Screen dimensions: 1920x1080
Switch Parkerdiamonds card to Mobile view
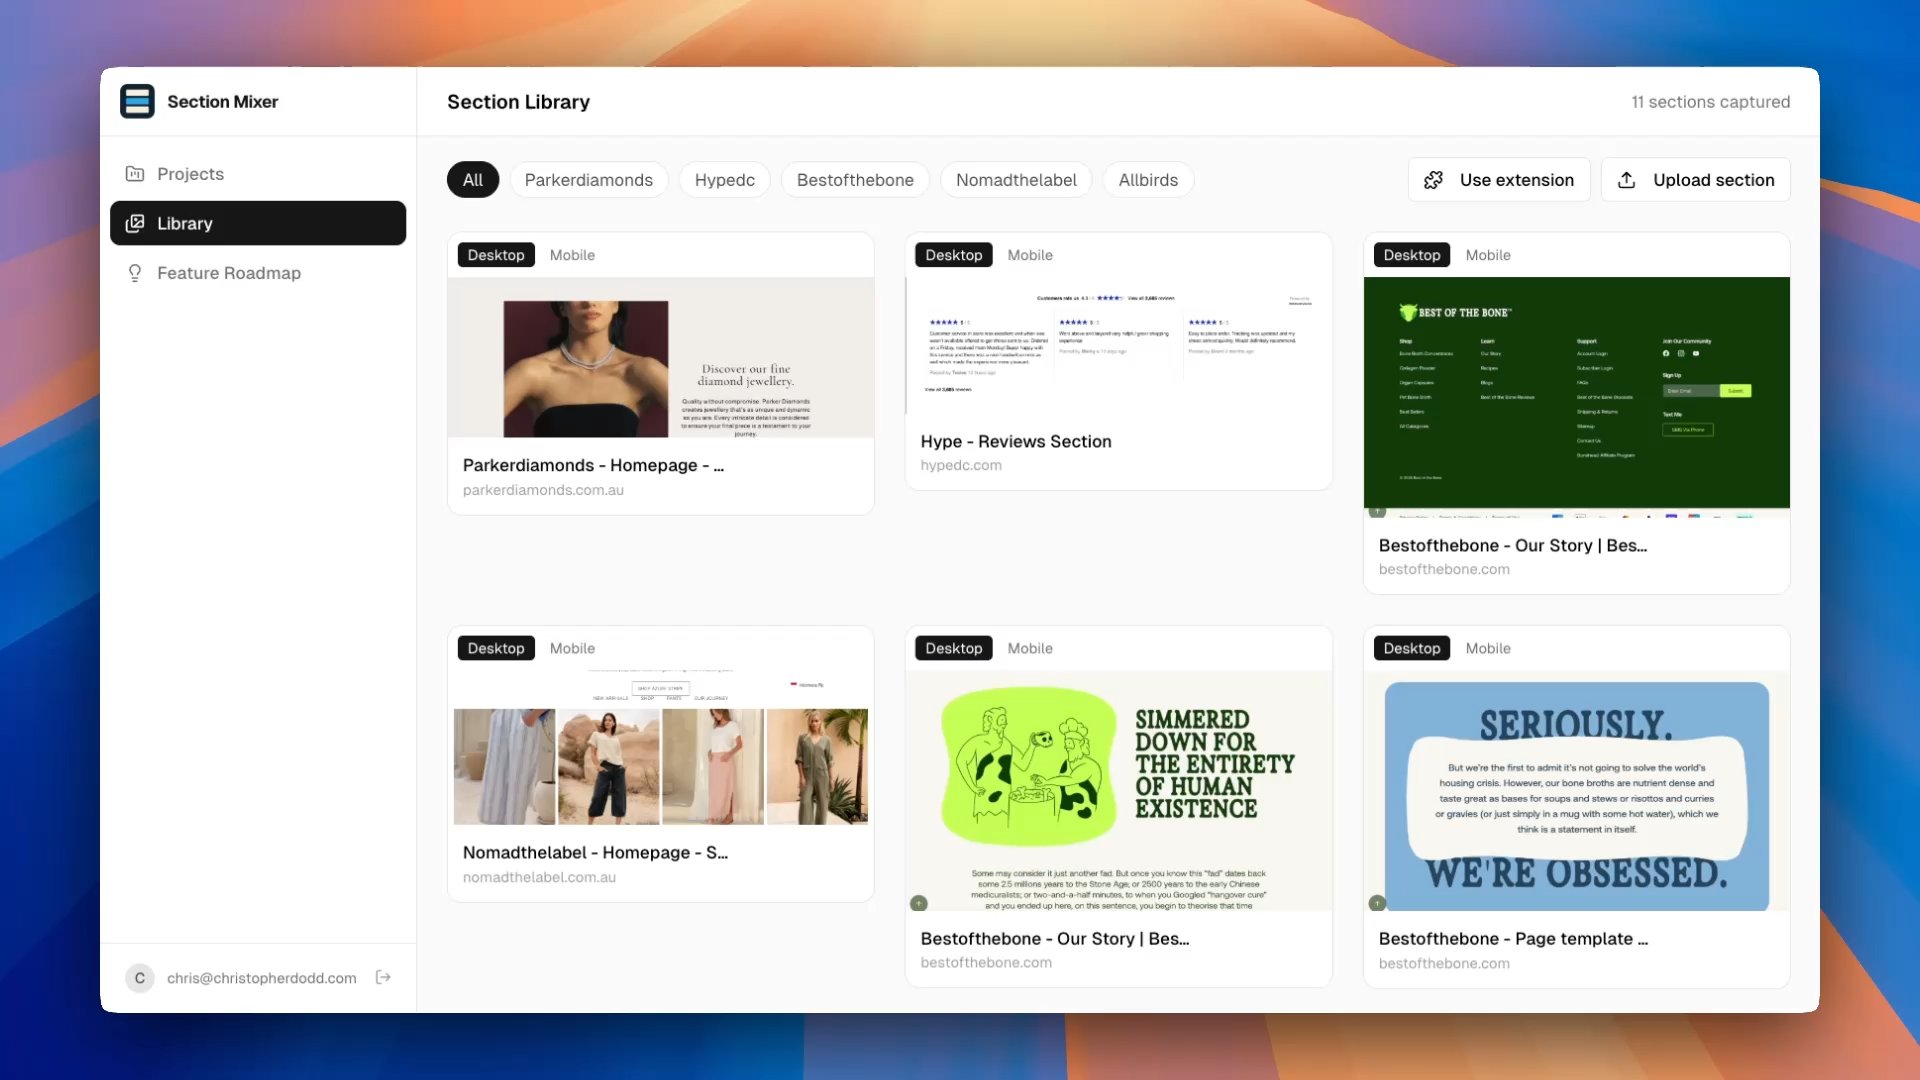pos(572,255)
